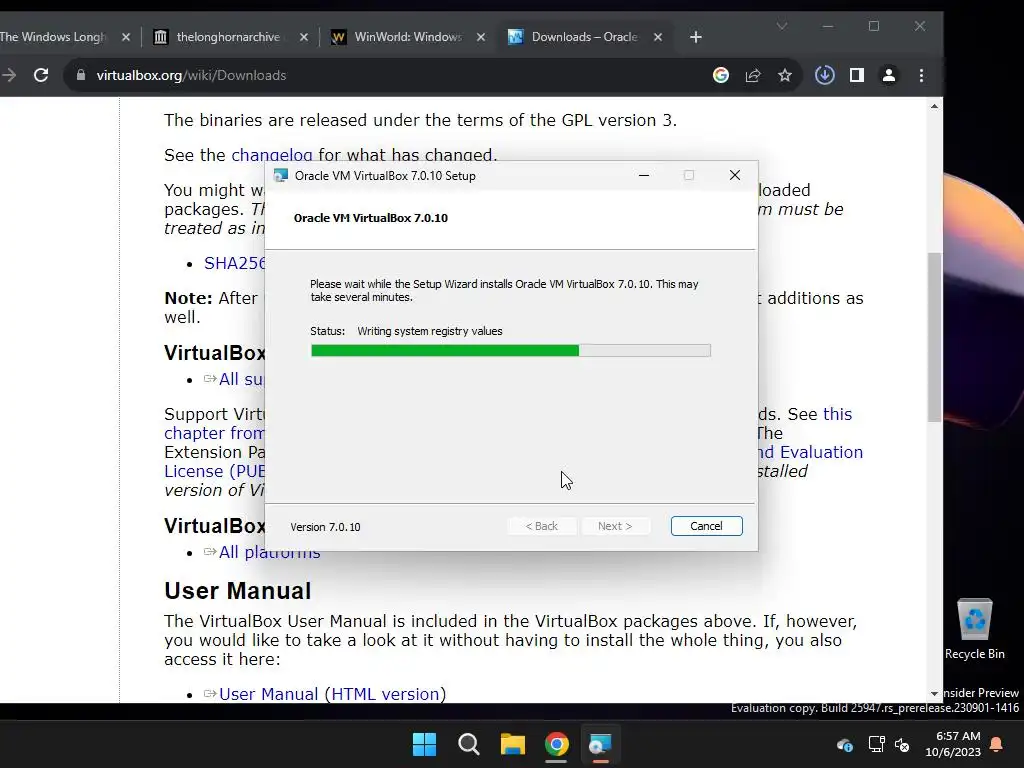Click scrollbar down arrow on webpage
Screen dimensions: 1024x768
(935, 694)
